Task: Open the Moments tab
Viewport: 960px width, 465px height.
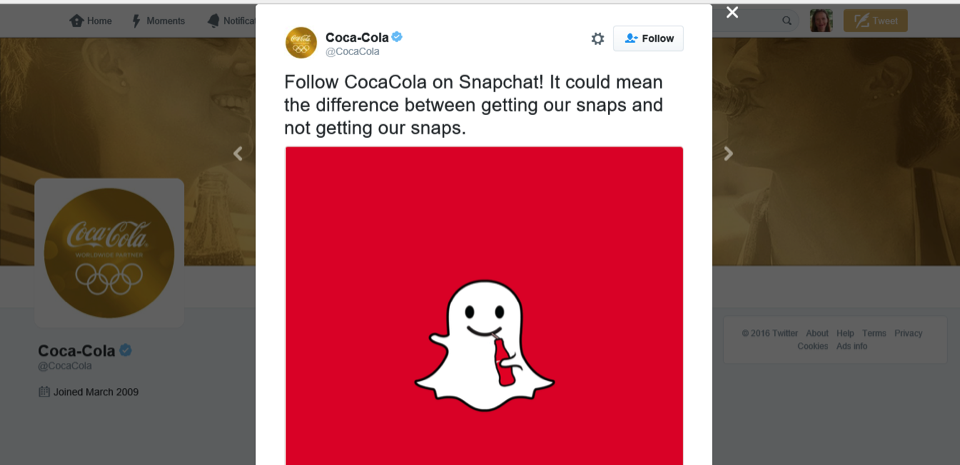Action: (158, 21)
